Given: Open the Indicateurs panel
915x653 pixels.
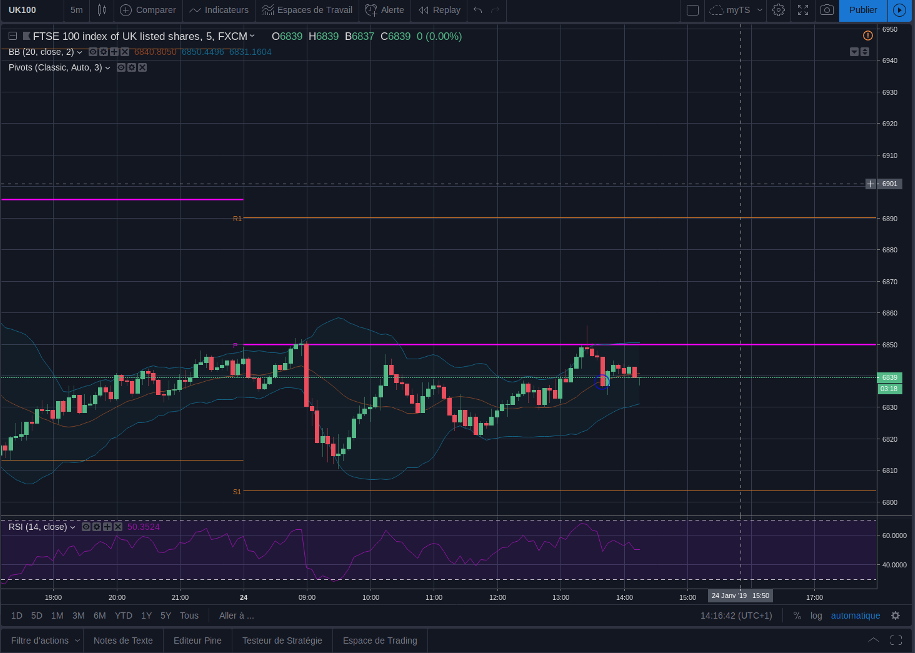Looking at the screenshot, I should pyautogui.click(x=219, y=10).
